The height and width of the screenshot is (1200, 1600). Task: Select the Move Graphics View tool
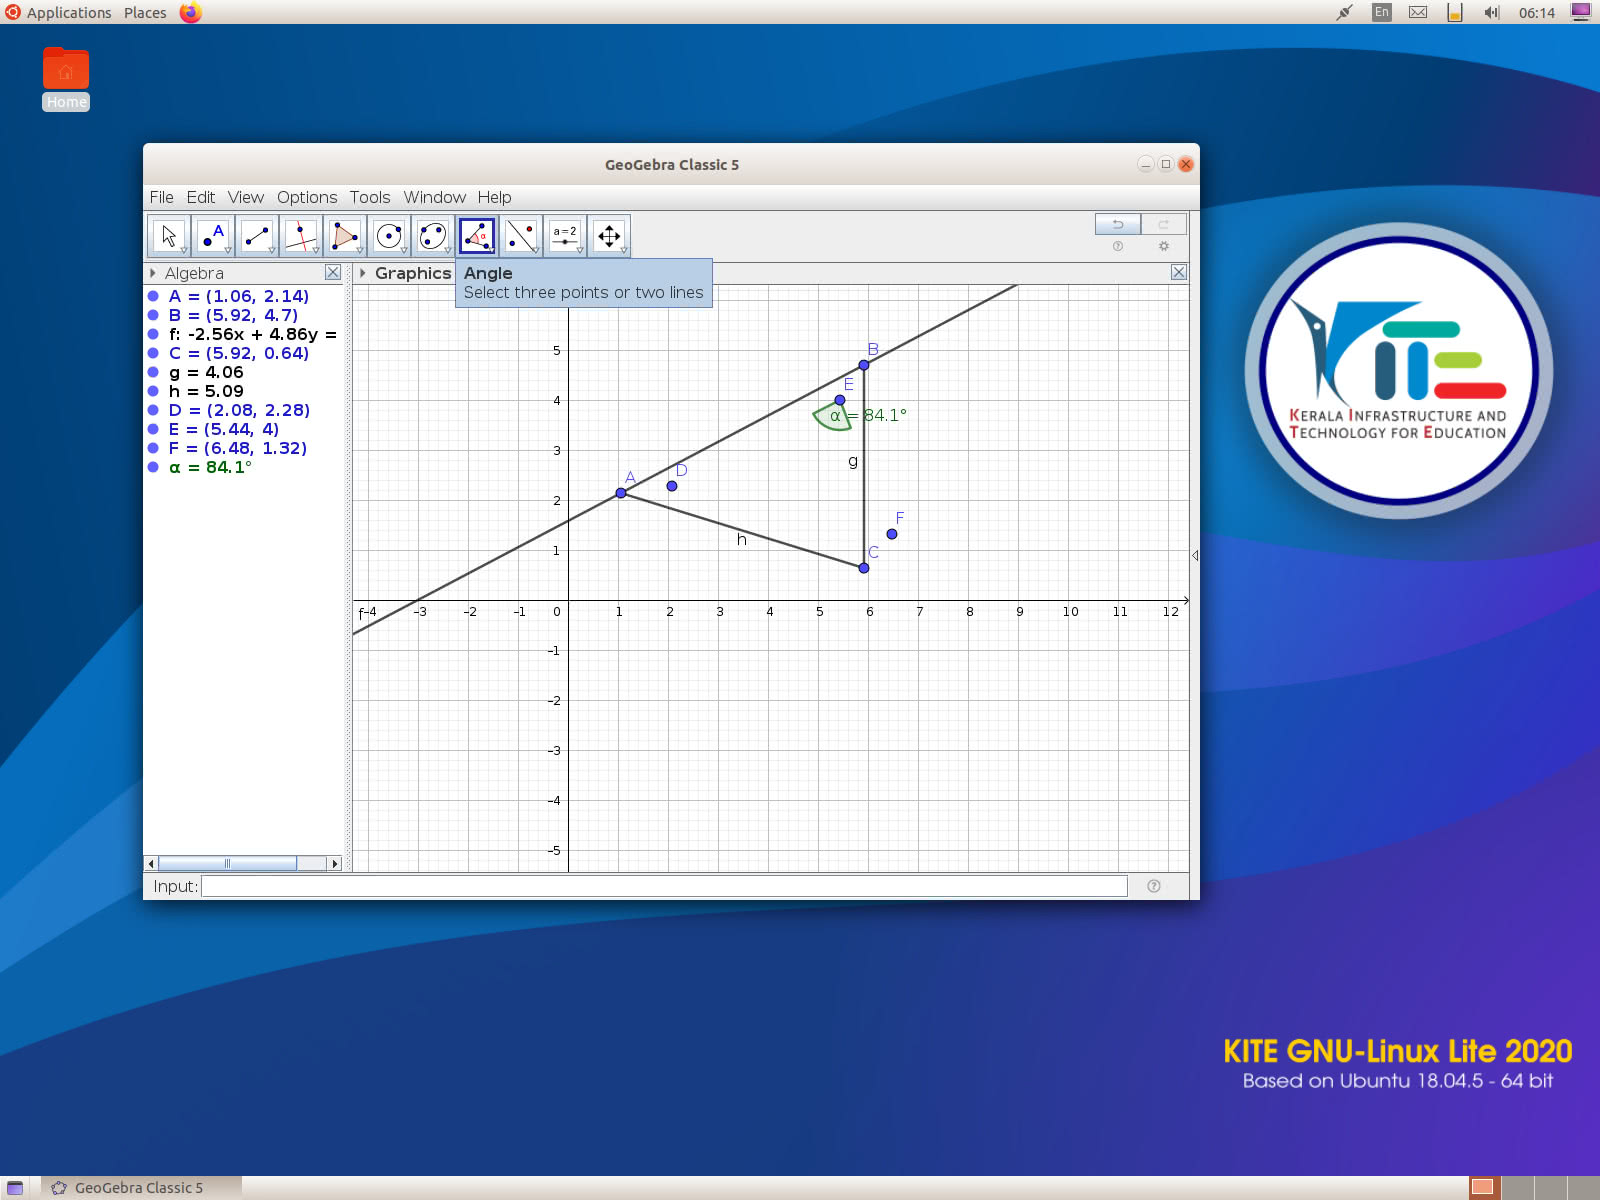coord(609,235)
